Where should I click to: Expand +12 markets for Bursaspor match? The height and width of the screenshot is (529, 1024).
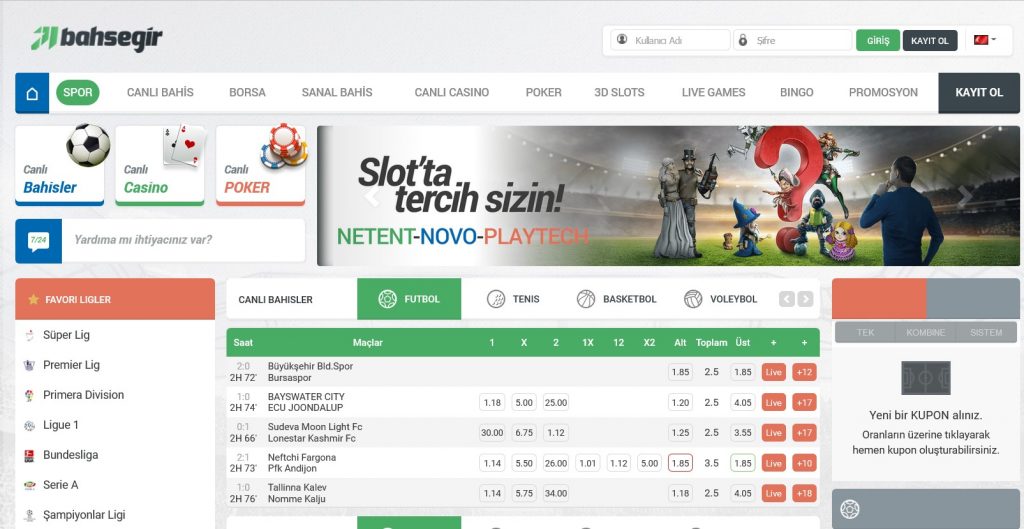(805, 372)
